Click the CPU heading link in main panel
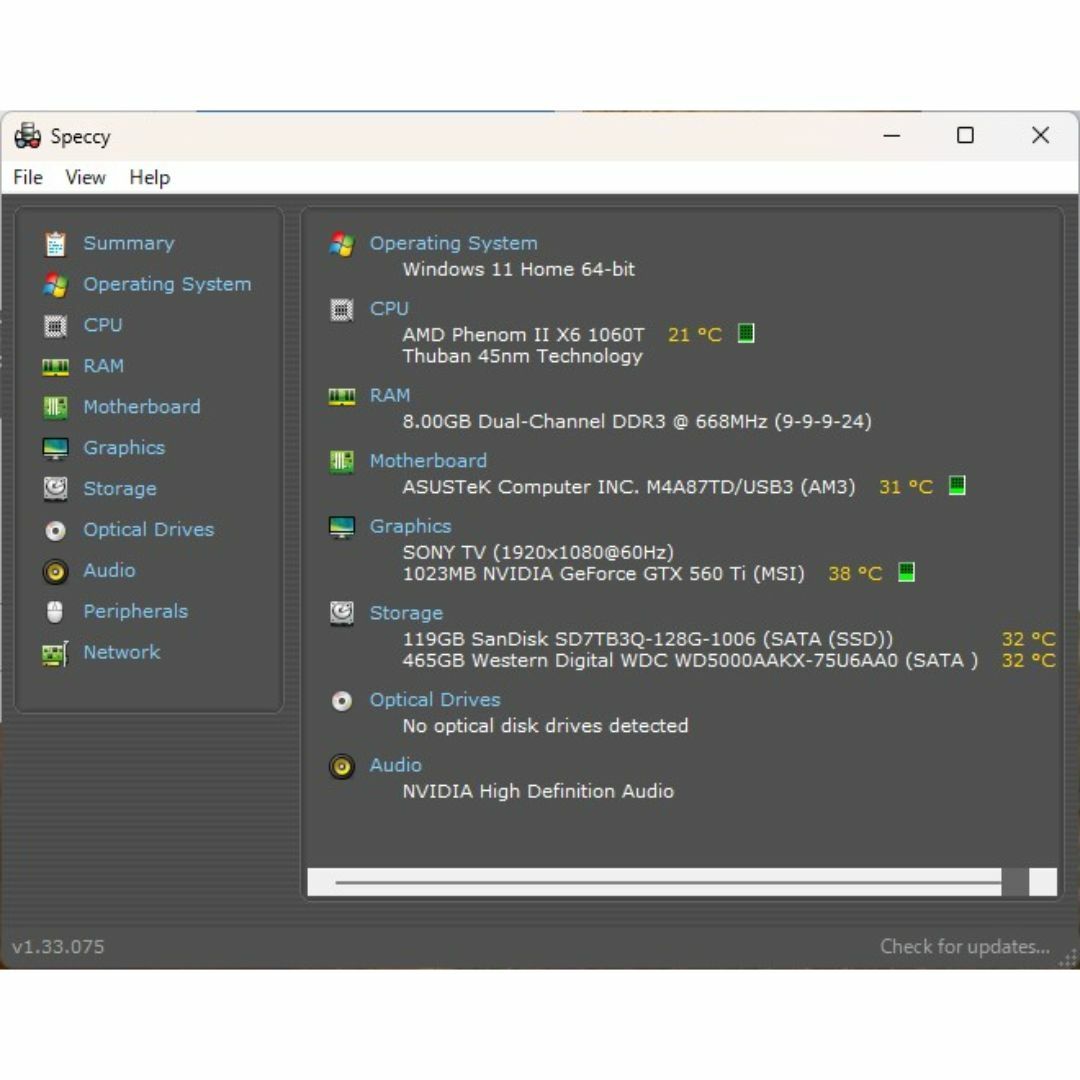Screen dimensions: 1080x1080 [389, 309]
